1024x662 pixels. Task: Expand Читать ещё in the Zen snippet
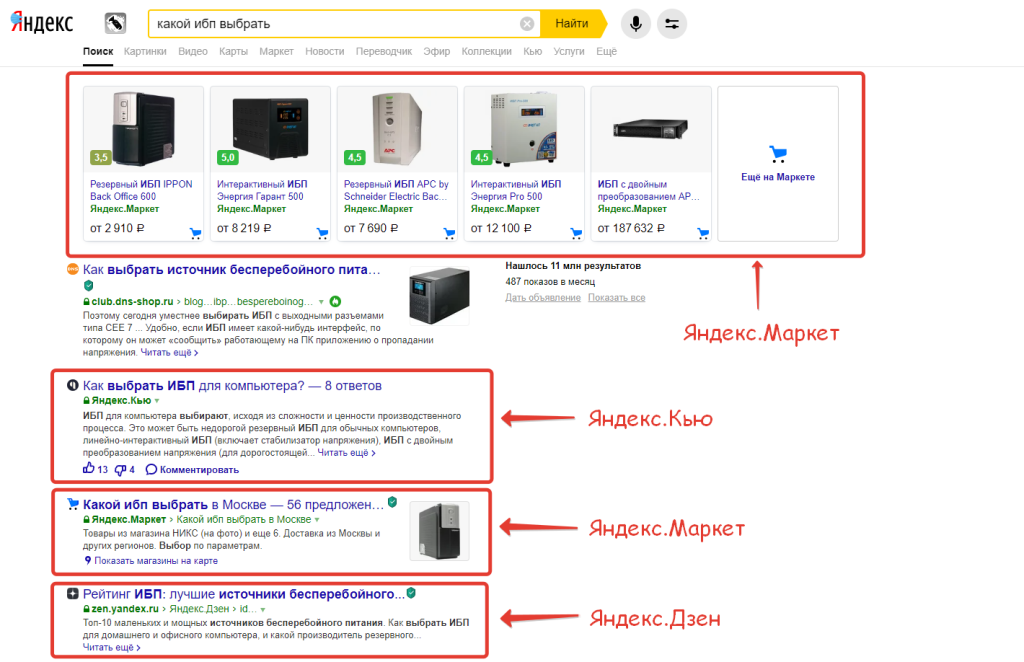(112, 647)
